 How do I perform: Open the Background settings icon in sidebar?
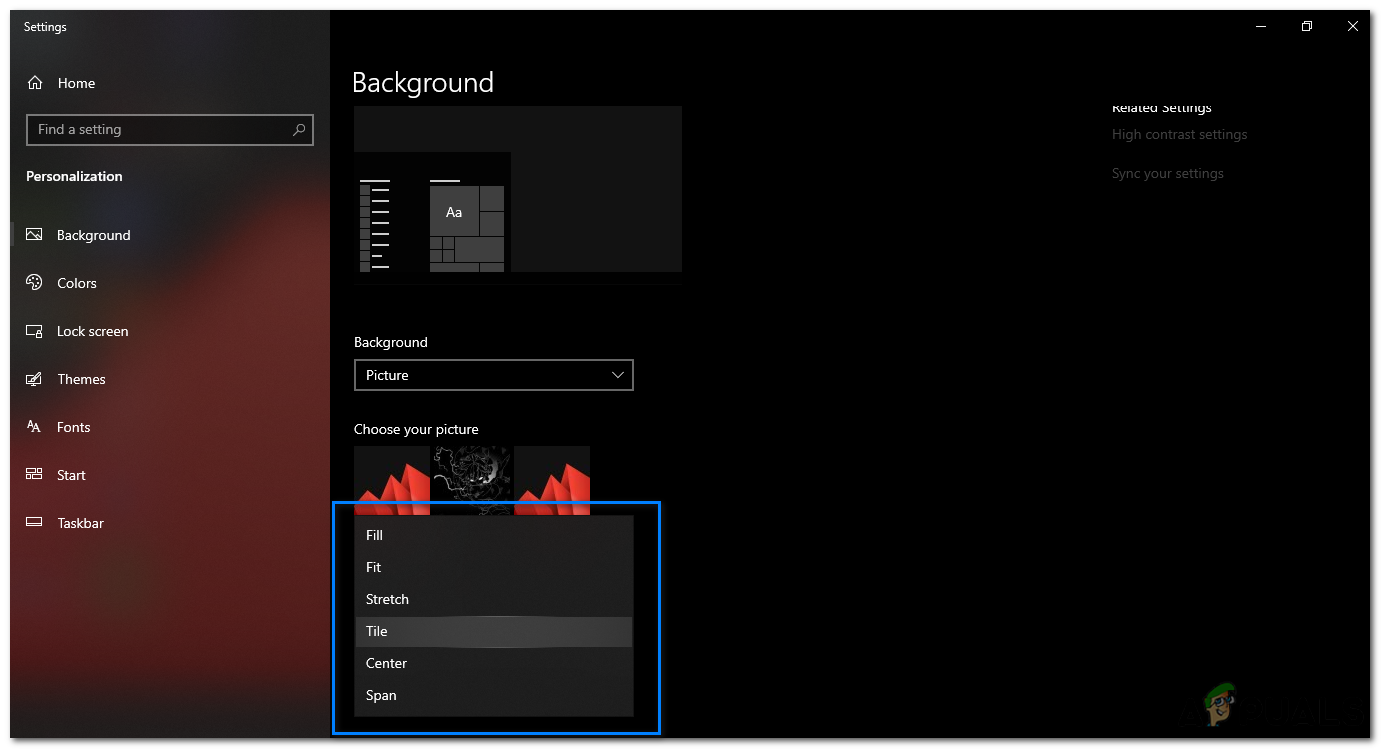(33, 235)
